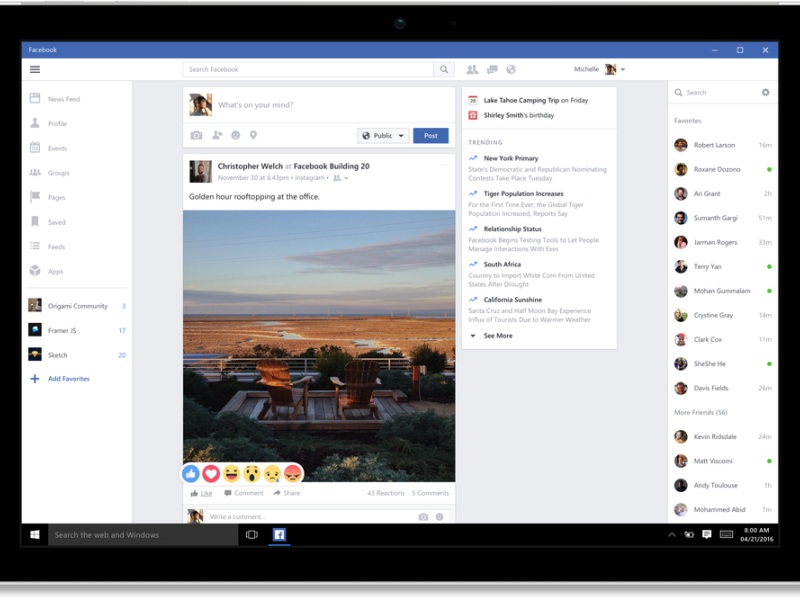This screenshot has width=800, height=600.
Task: Open News Feed in the sidebar
Action: (64, 99)
